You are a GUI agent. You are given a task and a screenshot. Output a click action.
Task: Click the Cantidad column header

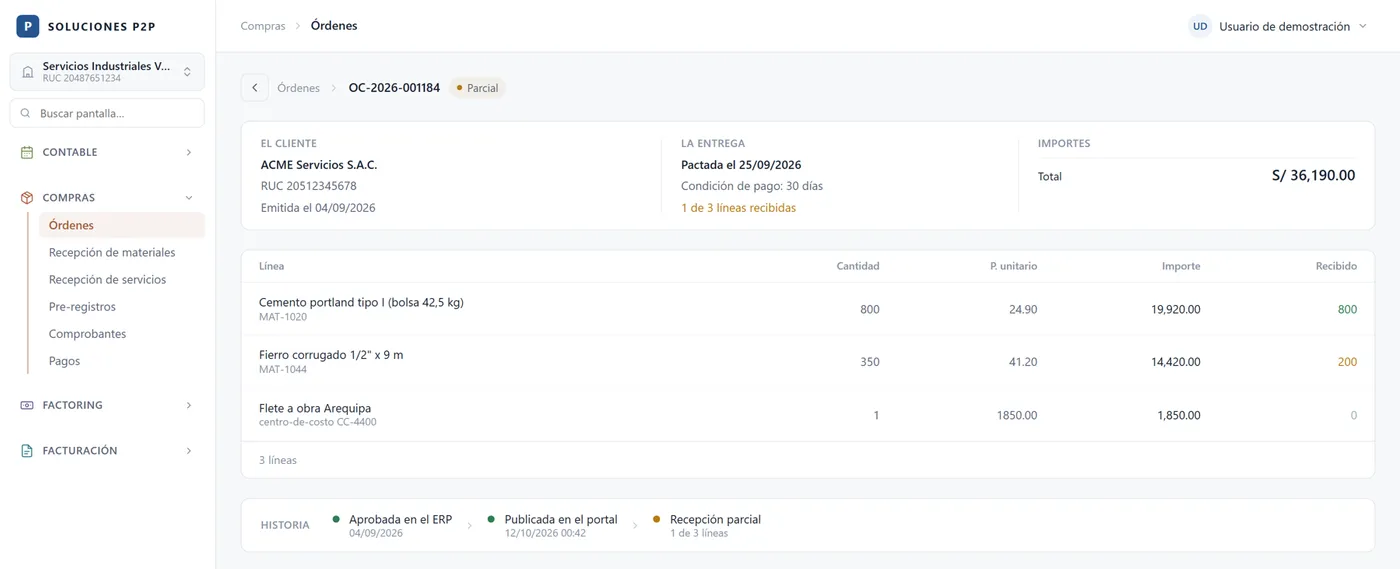858,266
